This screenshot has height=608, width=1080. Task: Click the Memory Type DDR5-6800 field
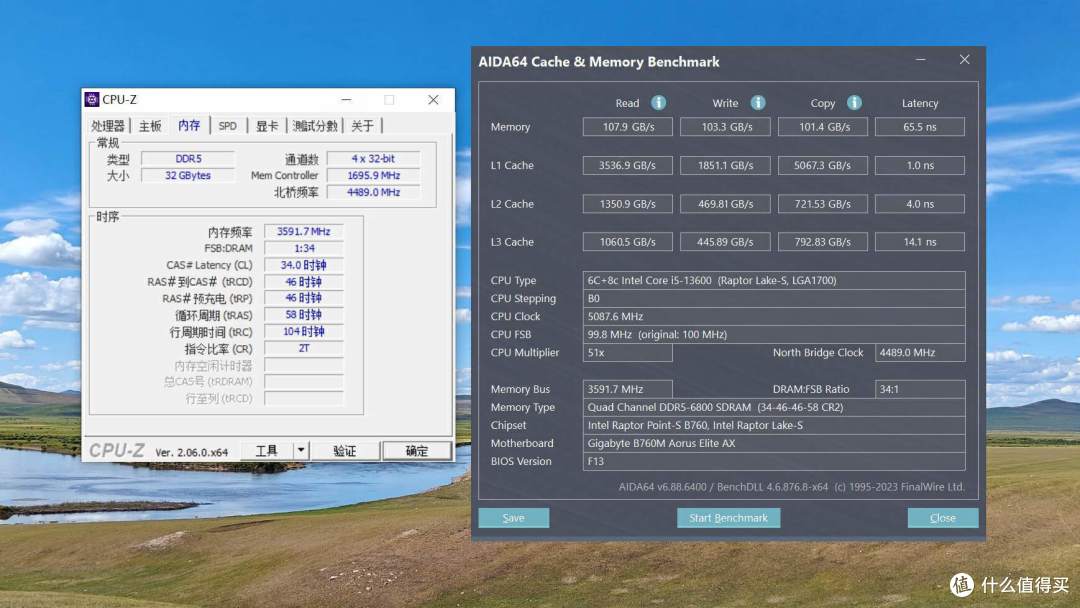(774, 407)
